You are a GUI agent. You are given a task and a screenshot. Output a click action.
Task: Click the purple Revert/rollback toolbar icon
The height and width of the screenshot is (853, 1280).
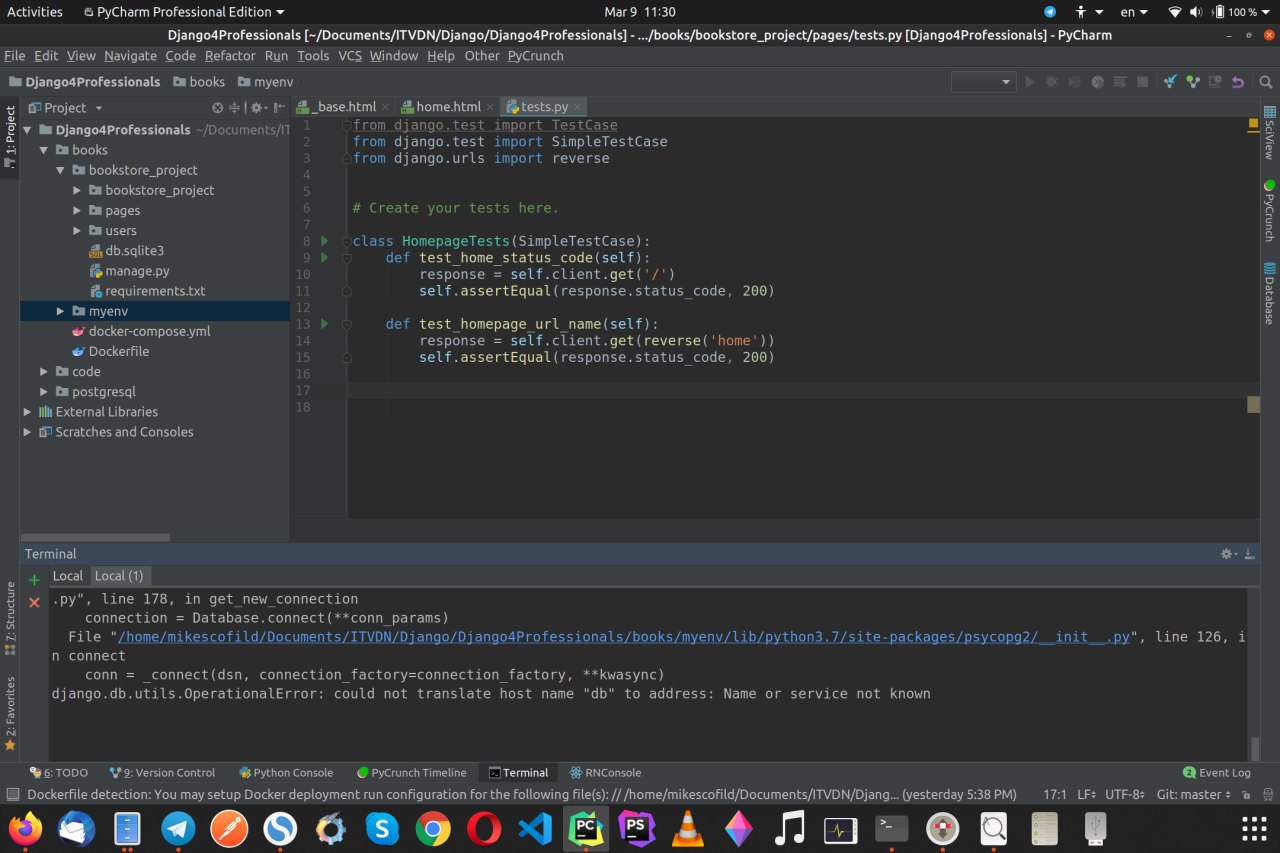tap(1238, 82)
